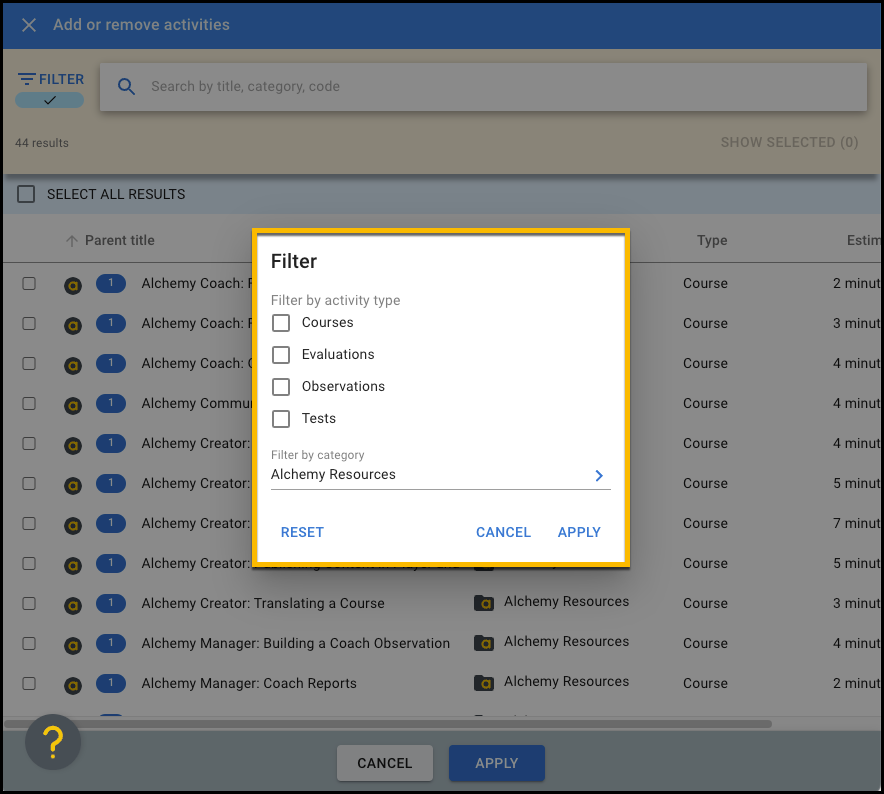Click the 44 results text
Screen dimensions: 884x794
[x=42, y=143]
